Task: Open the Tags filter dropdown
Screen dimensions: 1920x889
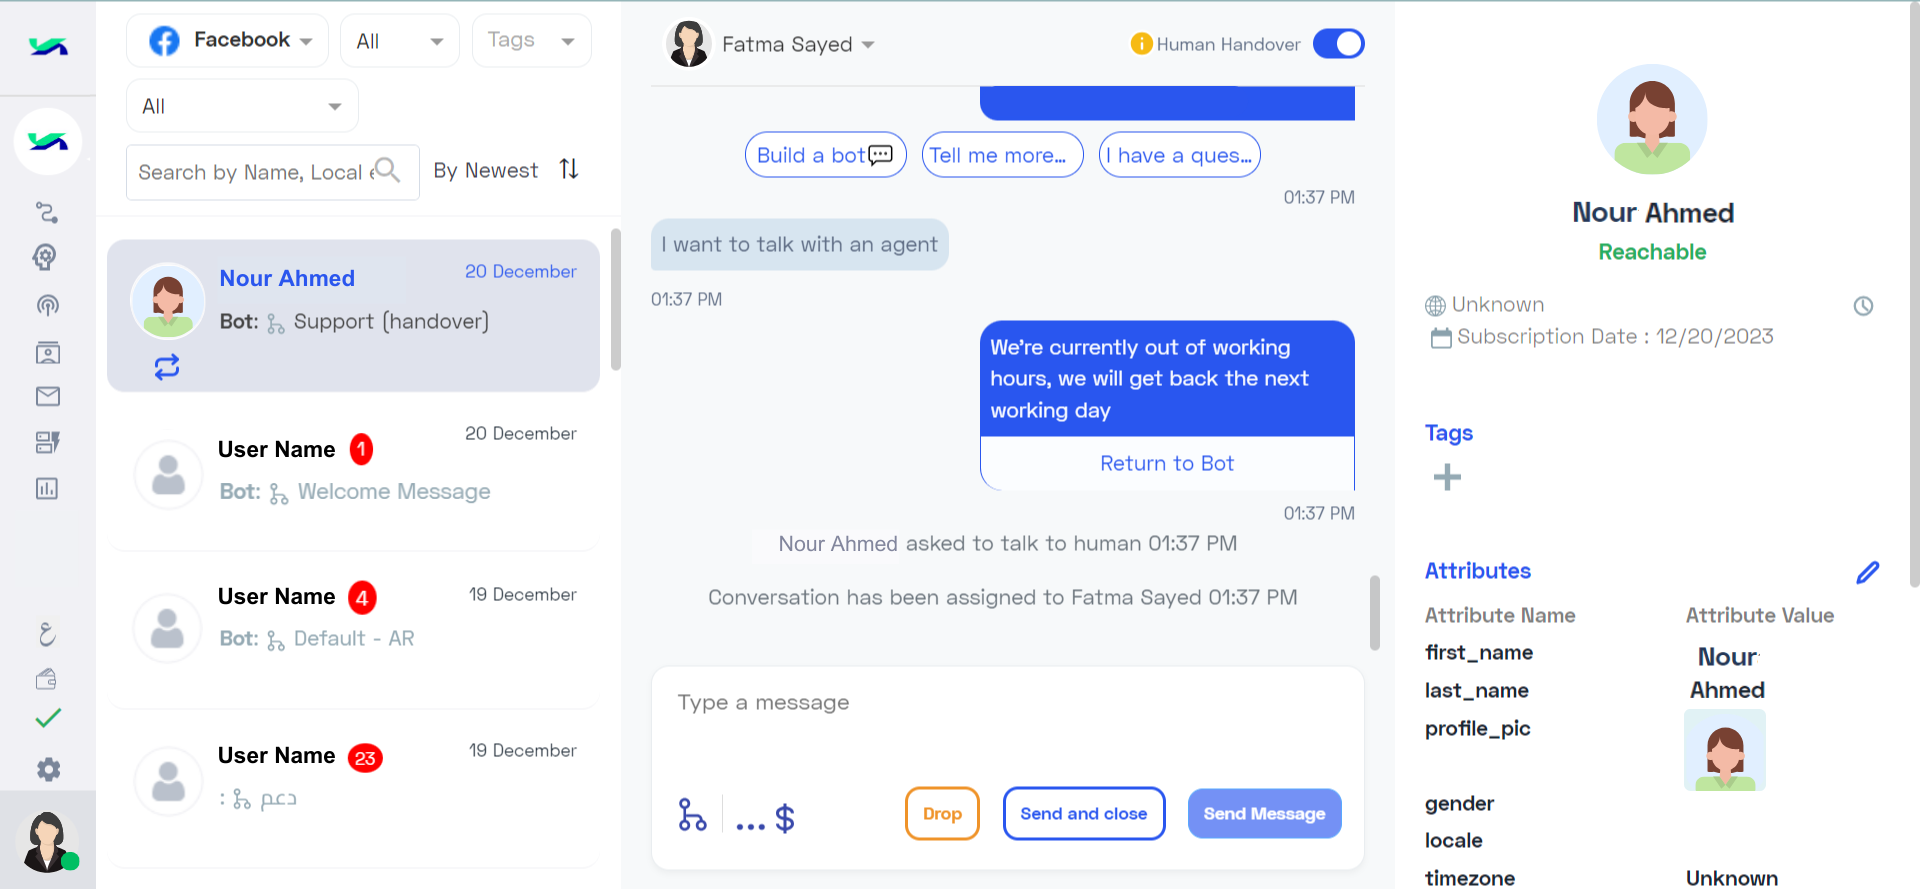Action: 531,41
